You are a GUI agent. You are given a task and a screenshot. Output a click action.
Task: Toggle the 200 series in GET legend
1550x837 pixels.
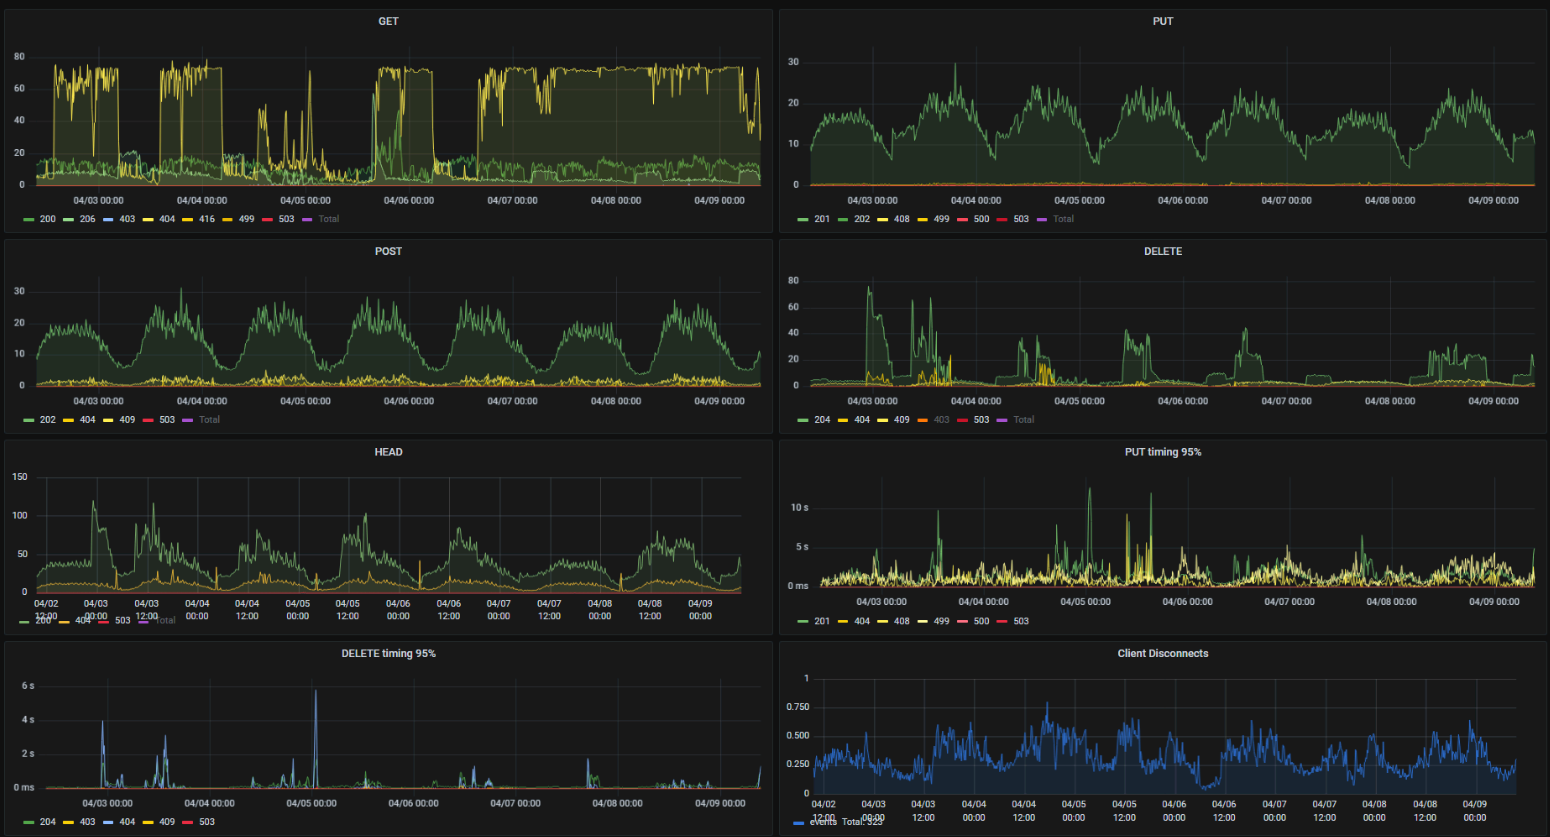(47, 219)
